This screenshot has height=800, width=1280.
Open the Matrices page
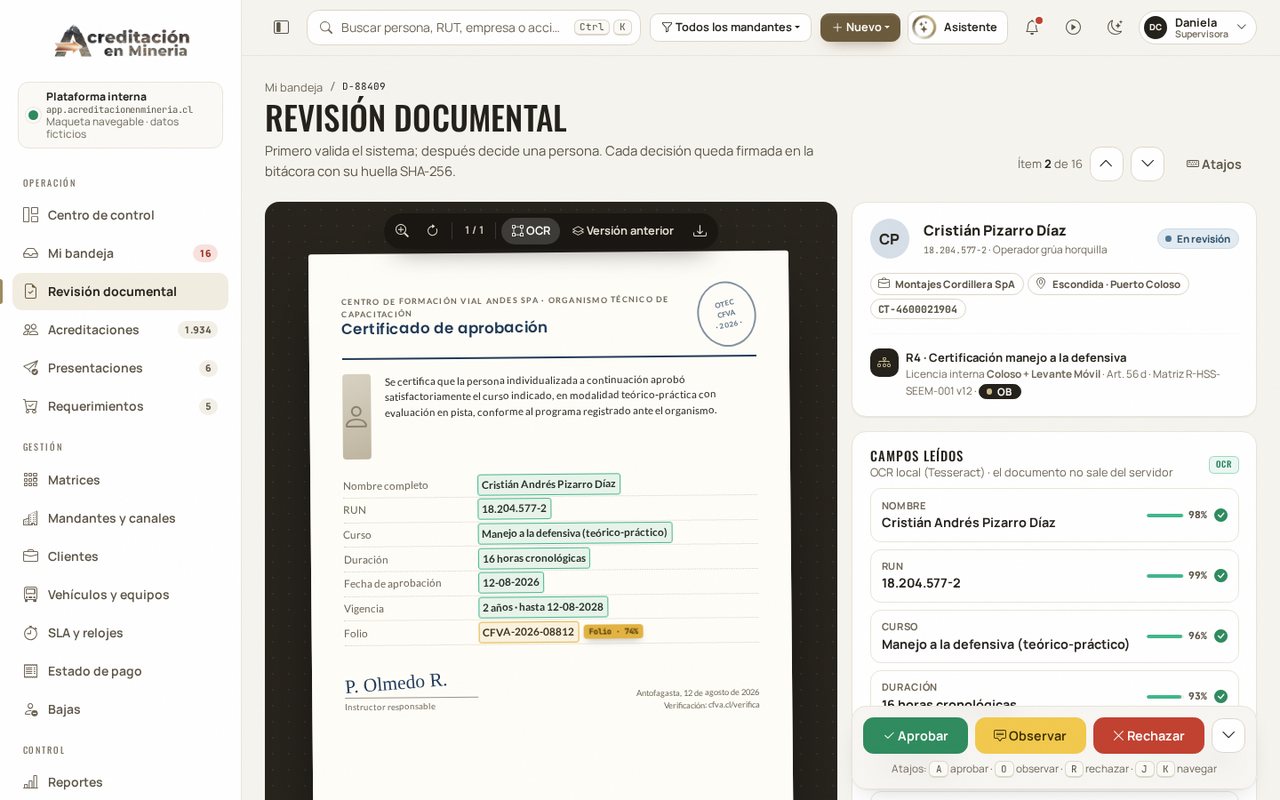120,480
